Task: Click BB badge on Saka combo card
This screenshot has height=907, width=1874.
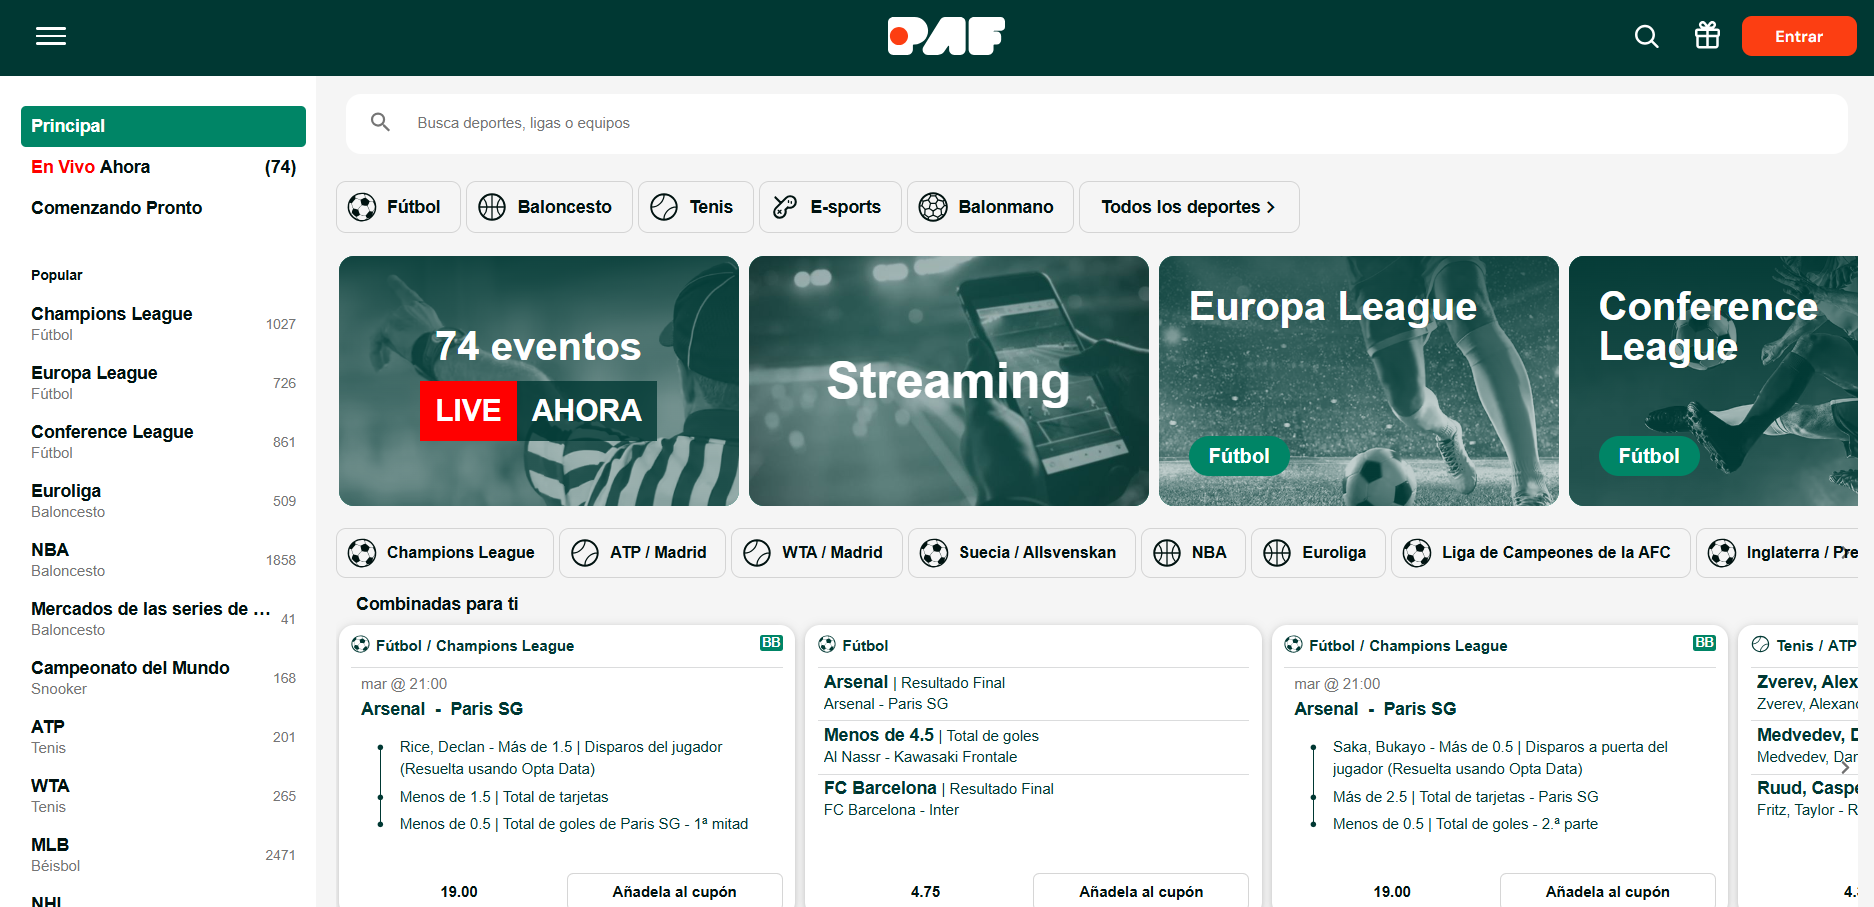Action: (x=1705, y=643)
